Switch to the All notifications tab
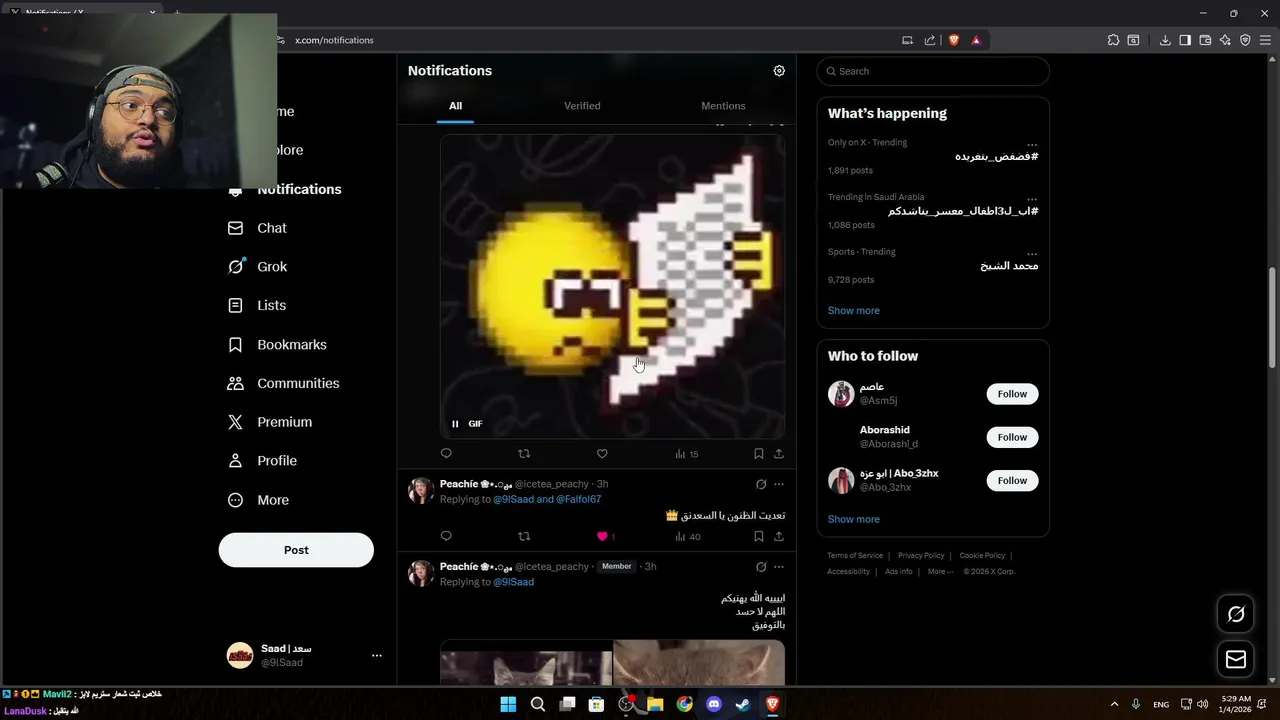This screenshot has height=720, width=1280. (455, 106)
